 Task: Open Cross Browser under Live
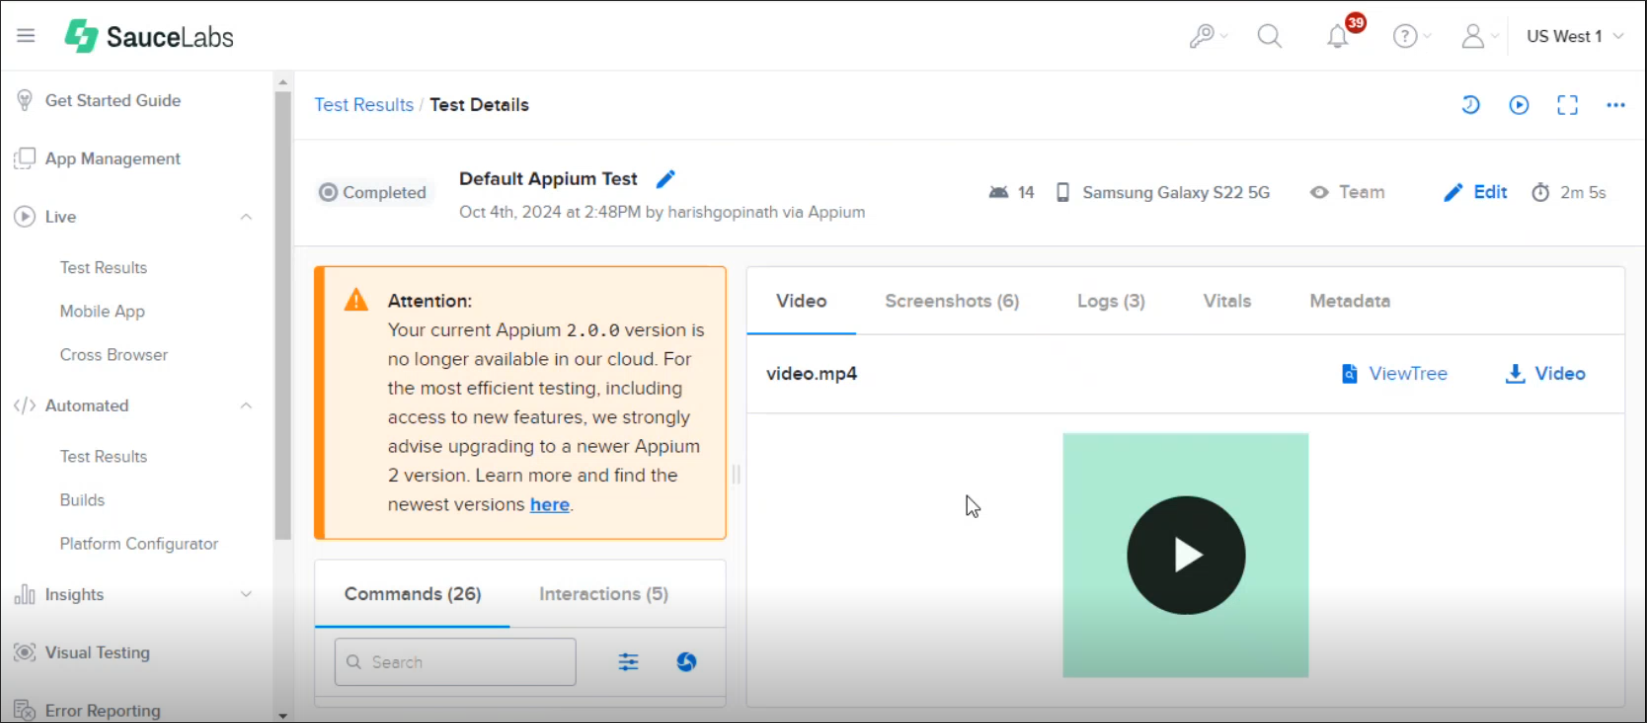(x=114, y=354)
